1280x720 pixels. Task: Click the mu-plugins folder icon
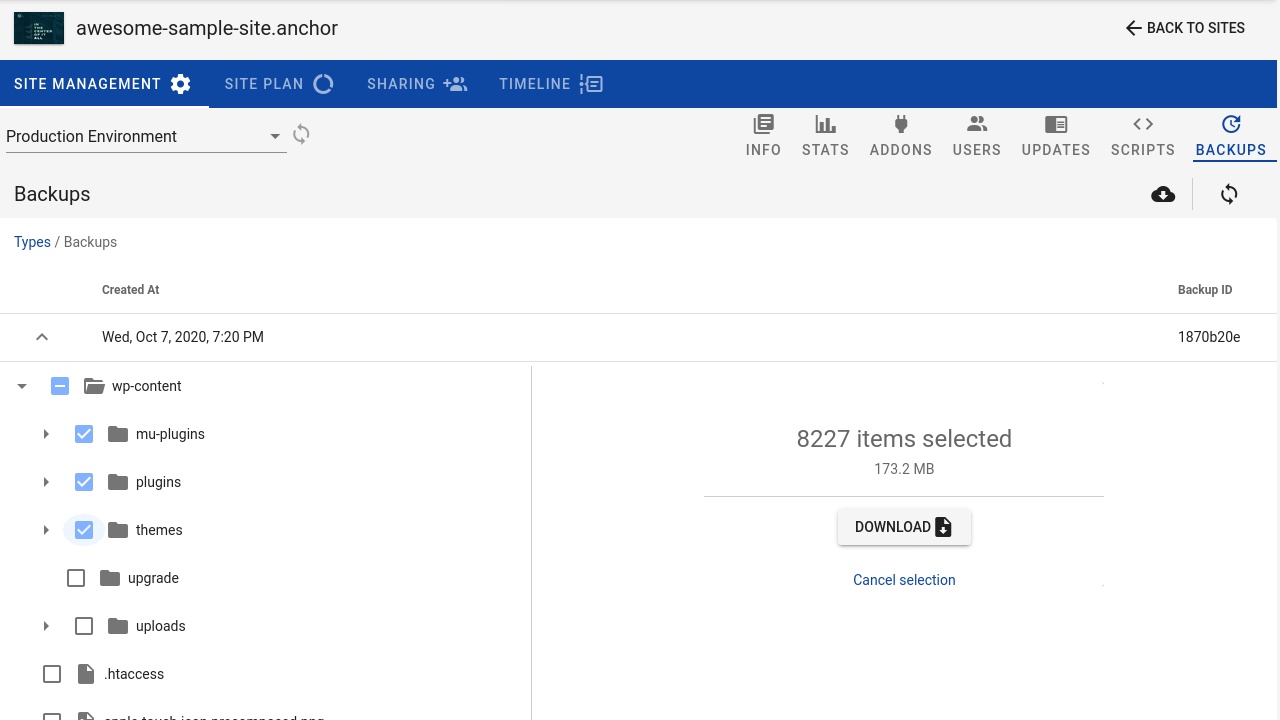[118, 434]
